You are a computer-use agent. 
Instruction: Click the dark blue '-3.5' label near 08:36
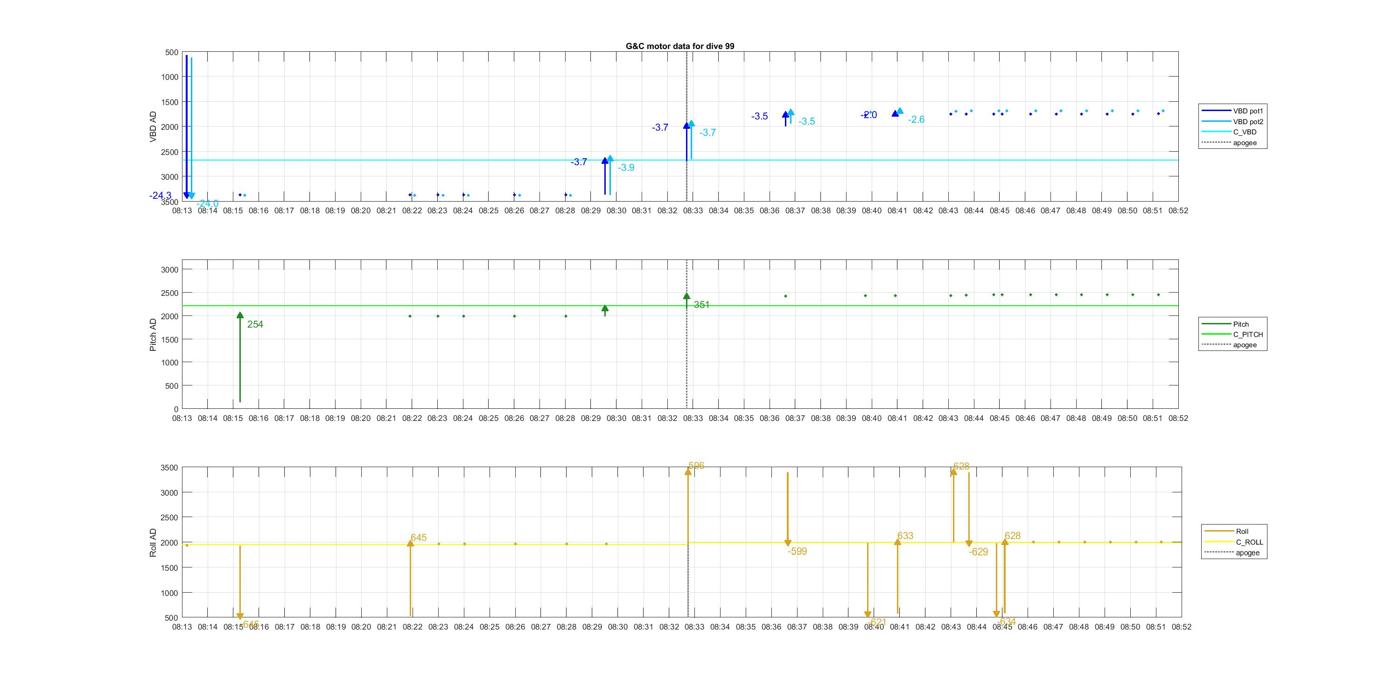click(x=760, y=117)
